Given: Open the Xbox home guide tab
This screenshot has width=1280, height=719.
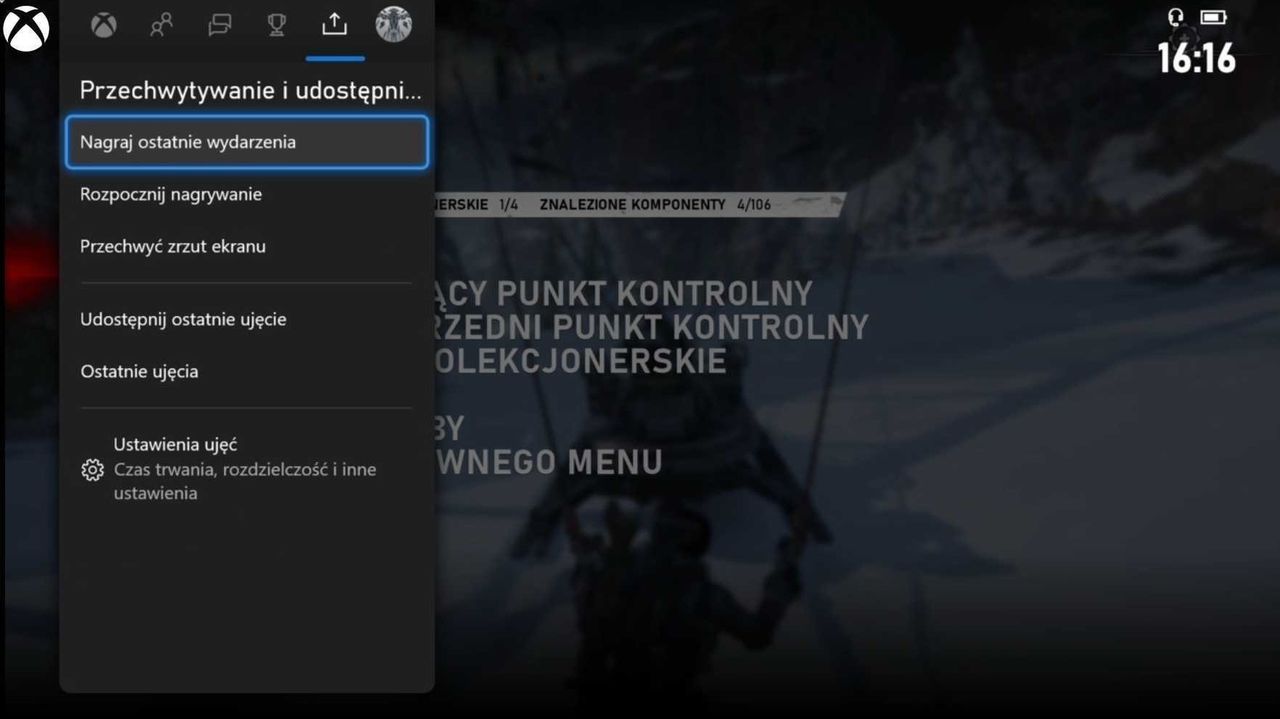Looking at the screenshot, I should [104, 26].
